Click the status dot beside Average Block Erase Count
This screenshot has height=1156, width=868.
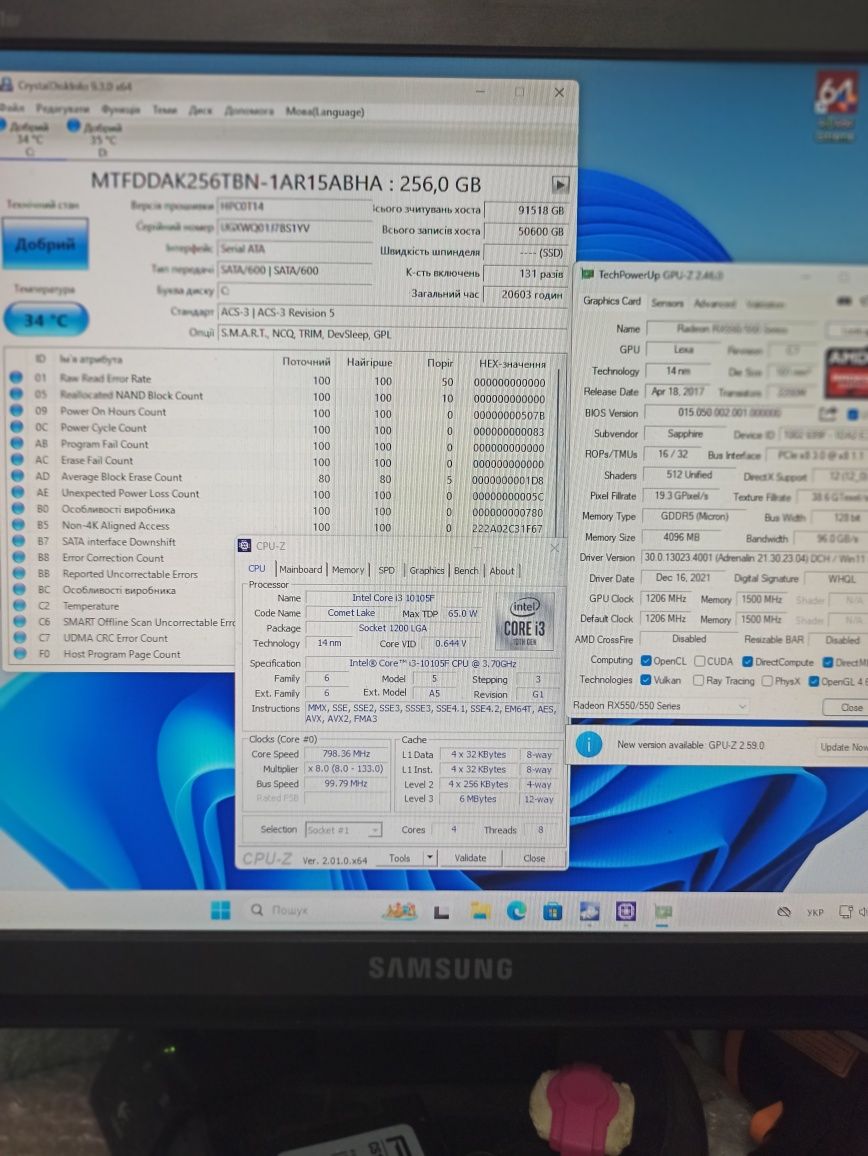[18, 476]
